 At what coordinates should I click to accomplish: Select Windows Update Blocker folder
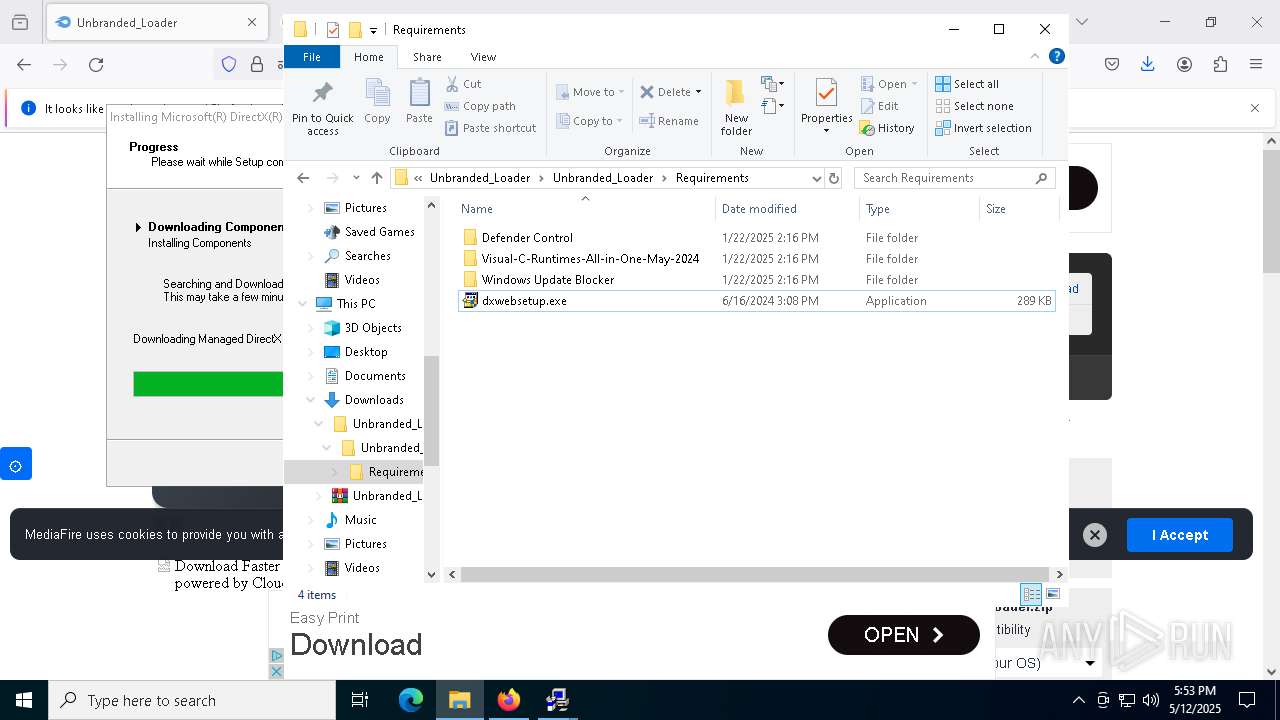click(x=548, y=280)
